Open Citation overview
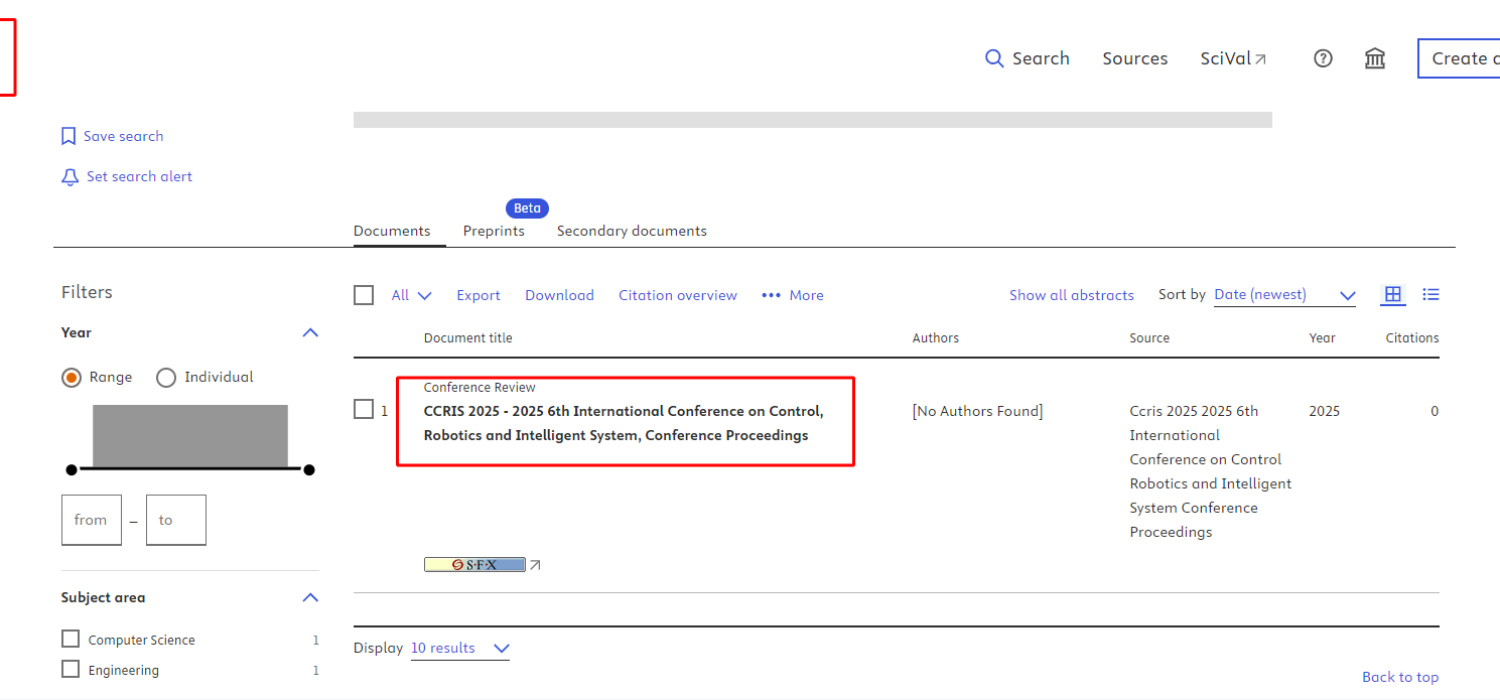Image resolution: width=1500 pixels, height=700 pixels. [678, 295]
